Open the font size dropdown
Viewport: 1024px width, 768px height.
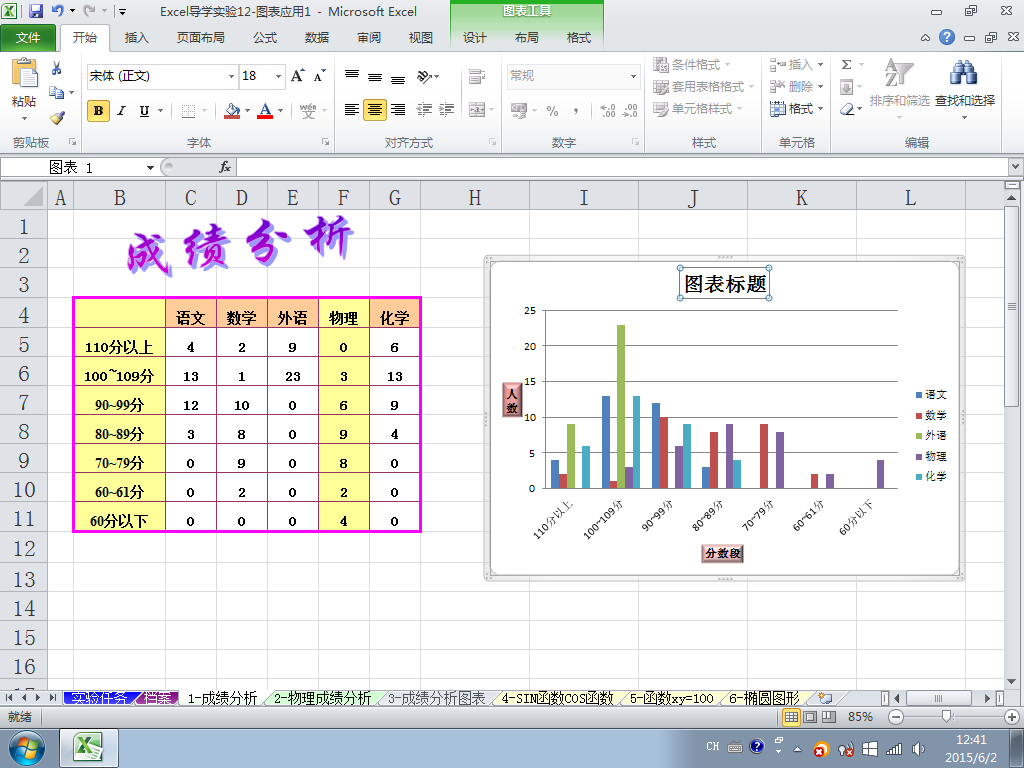(x=278, y=77)
